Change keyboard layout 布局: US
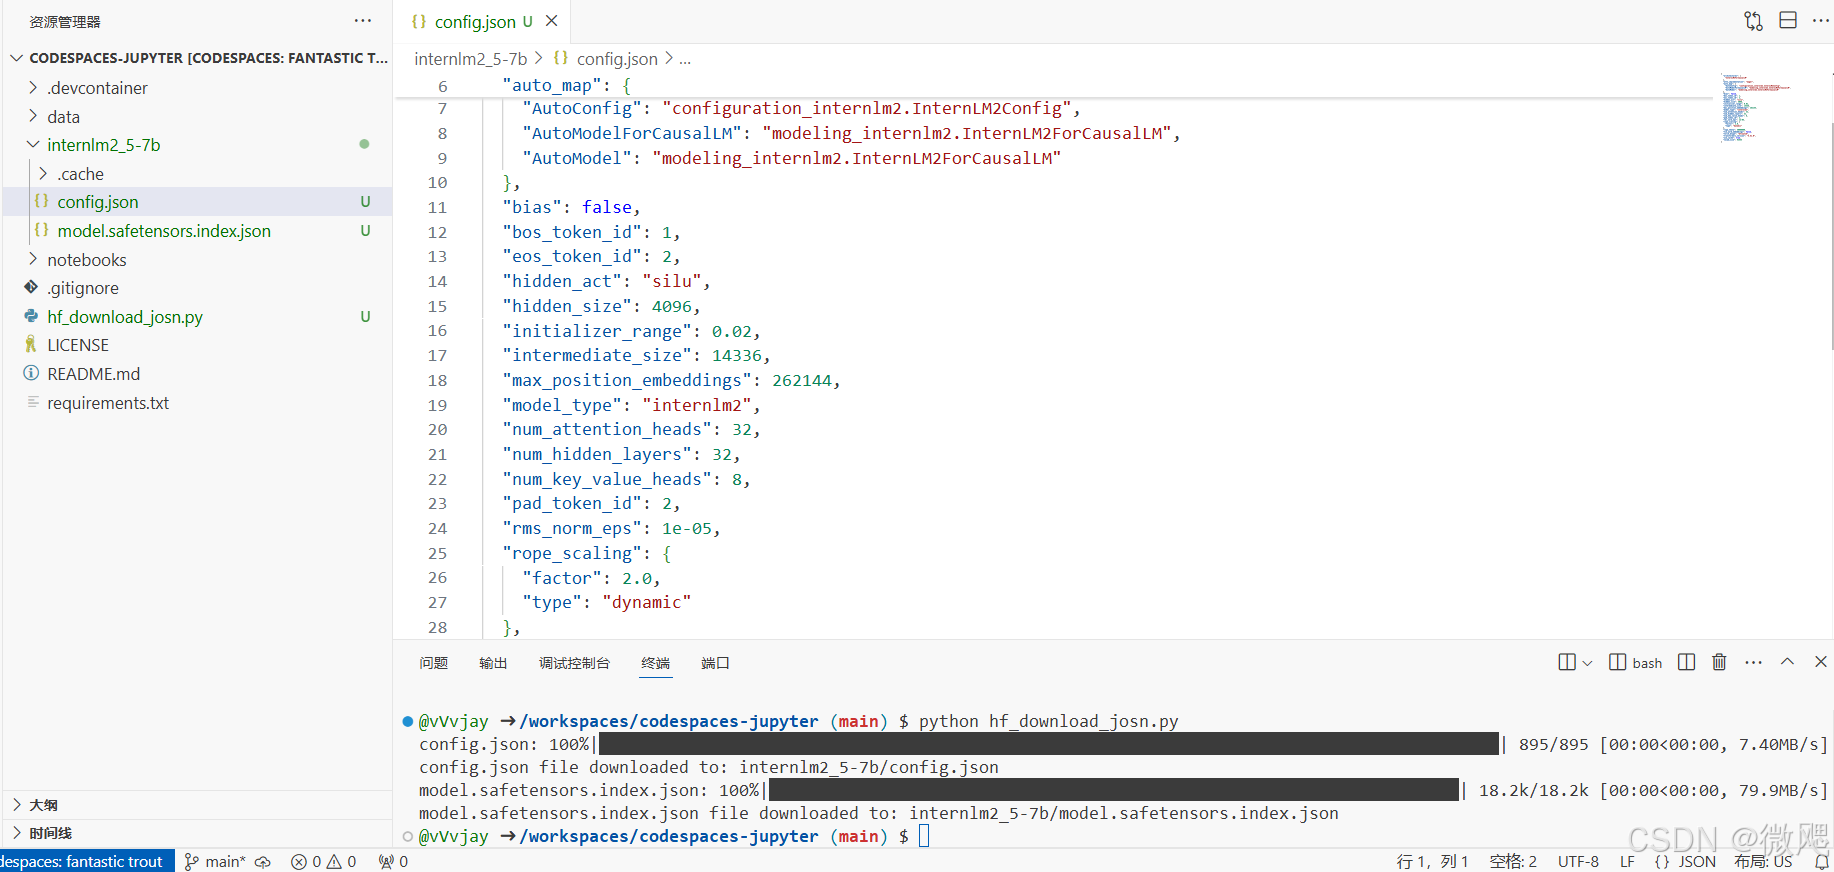The width and height of the screenshot is (1834, 872). [x=1763, y=861]
